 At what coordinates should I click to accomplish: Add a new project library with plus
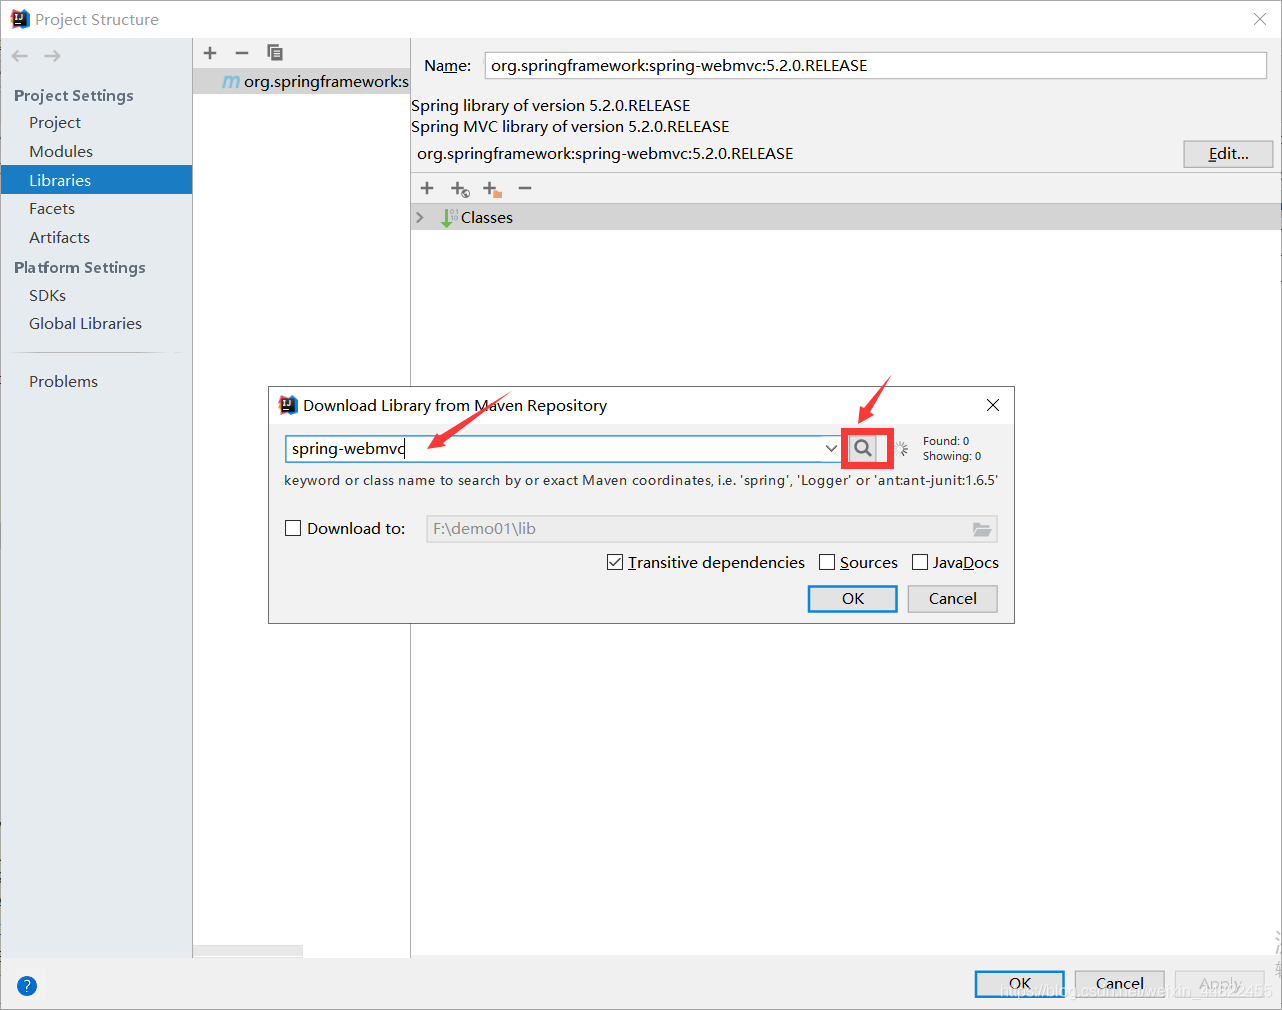click(210, 53)
